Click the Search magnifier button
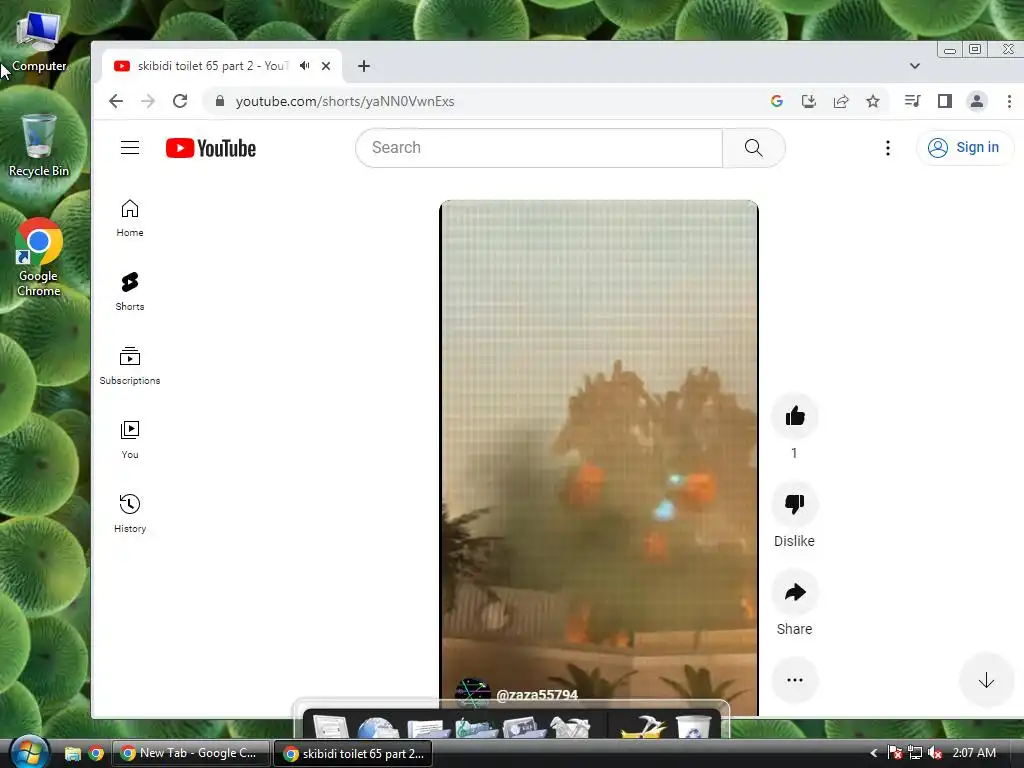Screen dimensions: 1024x768 tap(754, 148)
